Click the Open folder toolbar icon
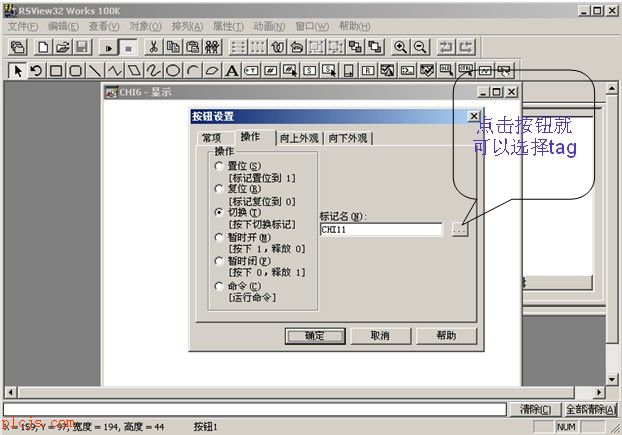This screenshot has height=435, width=622. [63, 48]
